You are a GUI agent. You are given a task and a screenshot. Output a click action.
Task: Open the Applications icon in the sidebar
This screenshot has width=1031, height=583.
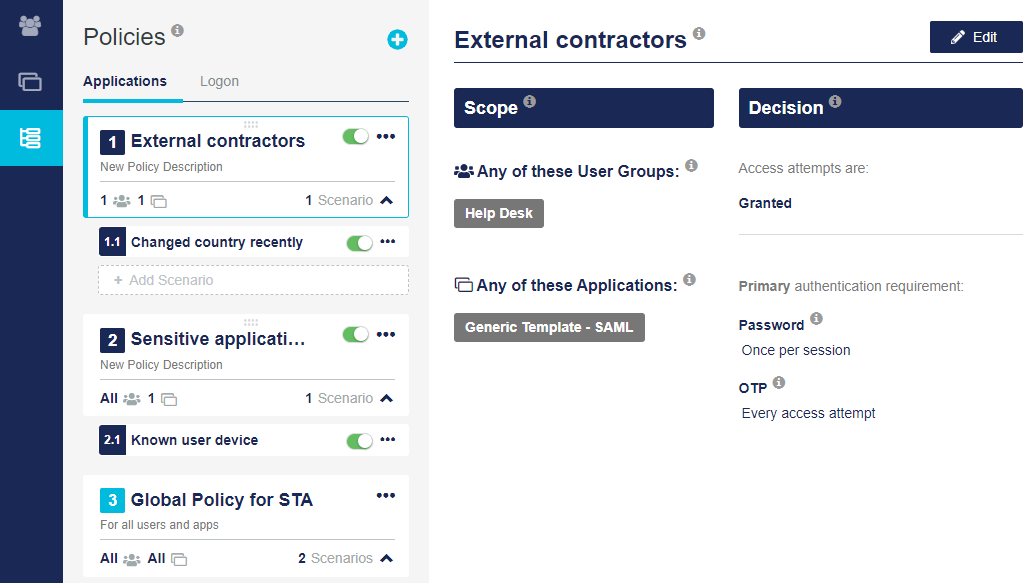coord(30,82)
